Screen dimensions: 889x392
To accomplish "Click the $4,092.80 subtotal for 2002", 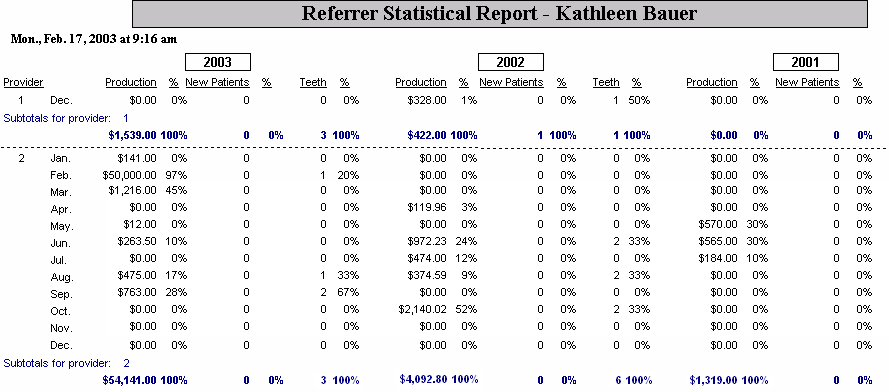I will 423,378.
